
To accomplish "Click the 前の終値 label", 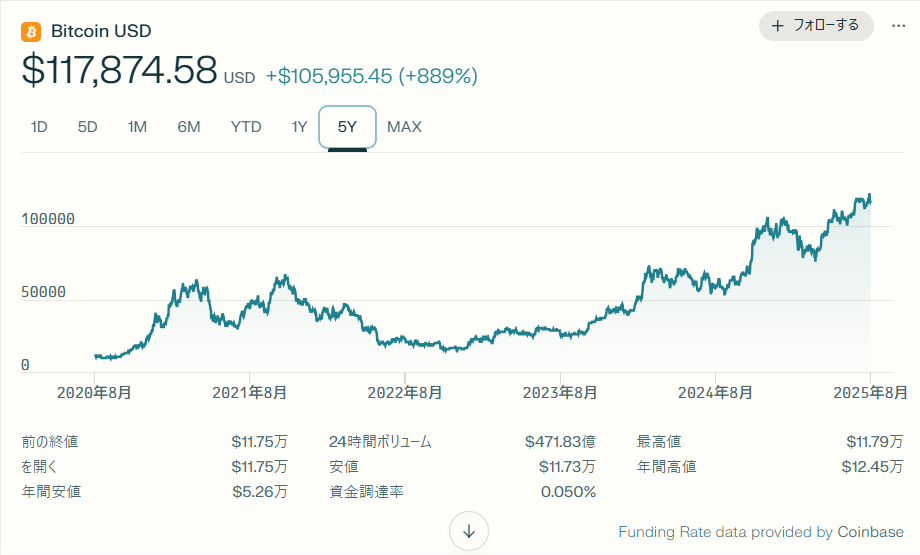I will point(50,441).
